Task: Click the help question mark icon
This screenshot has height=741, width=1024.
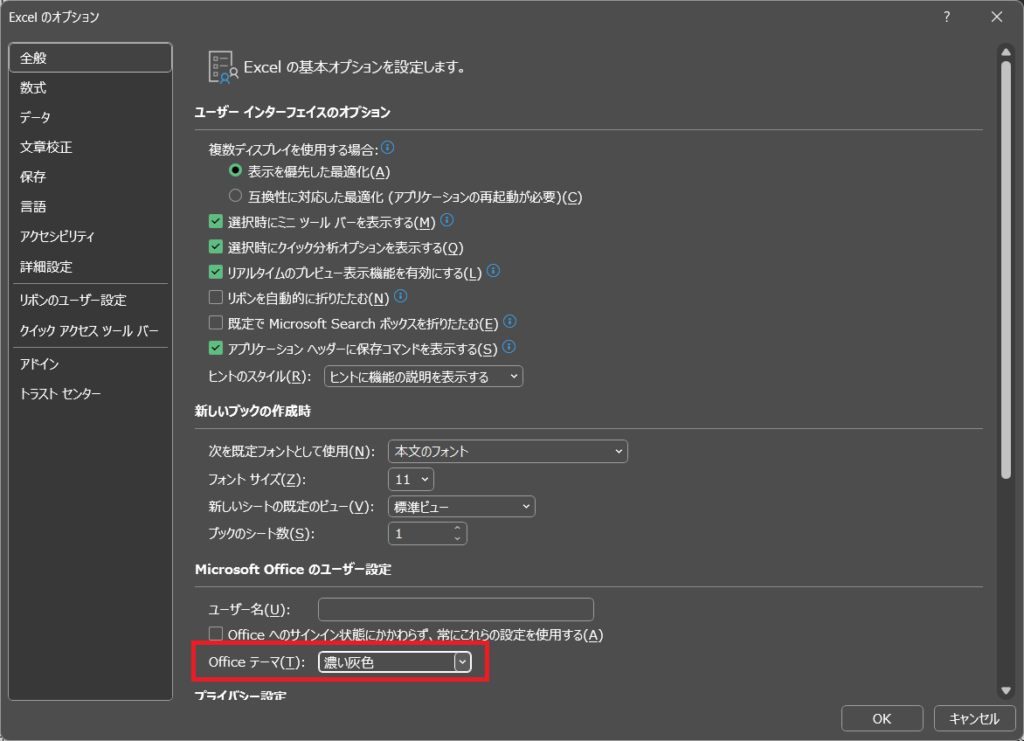Action: click(946, 17)
